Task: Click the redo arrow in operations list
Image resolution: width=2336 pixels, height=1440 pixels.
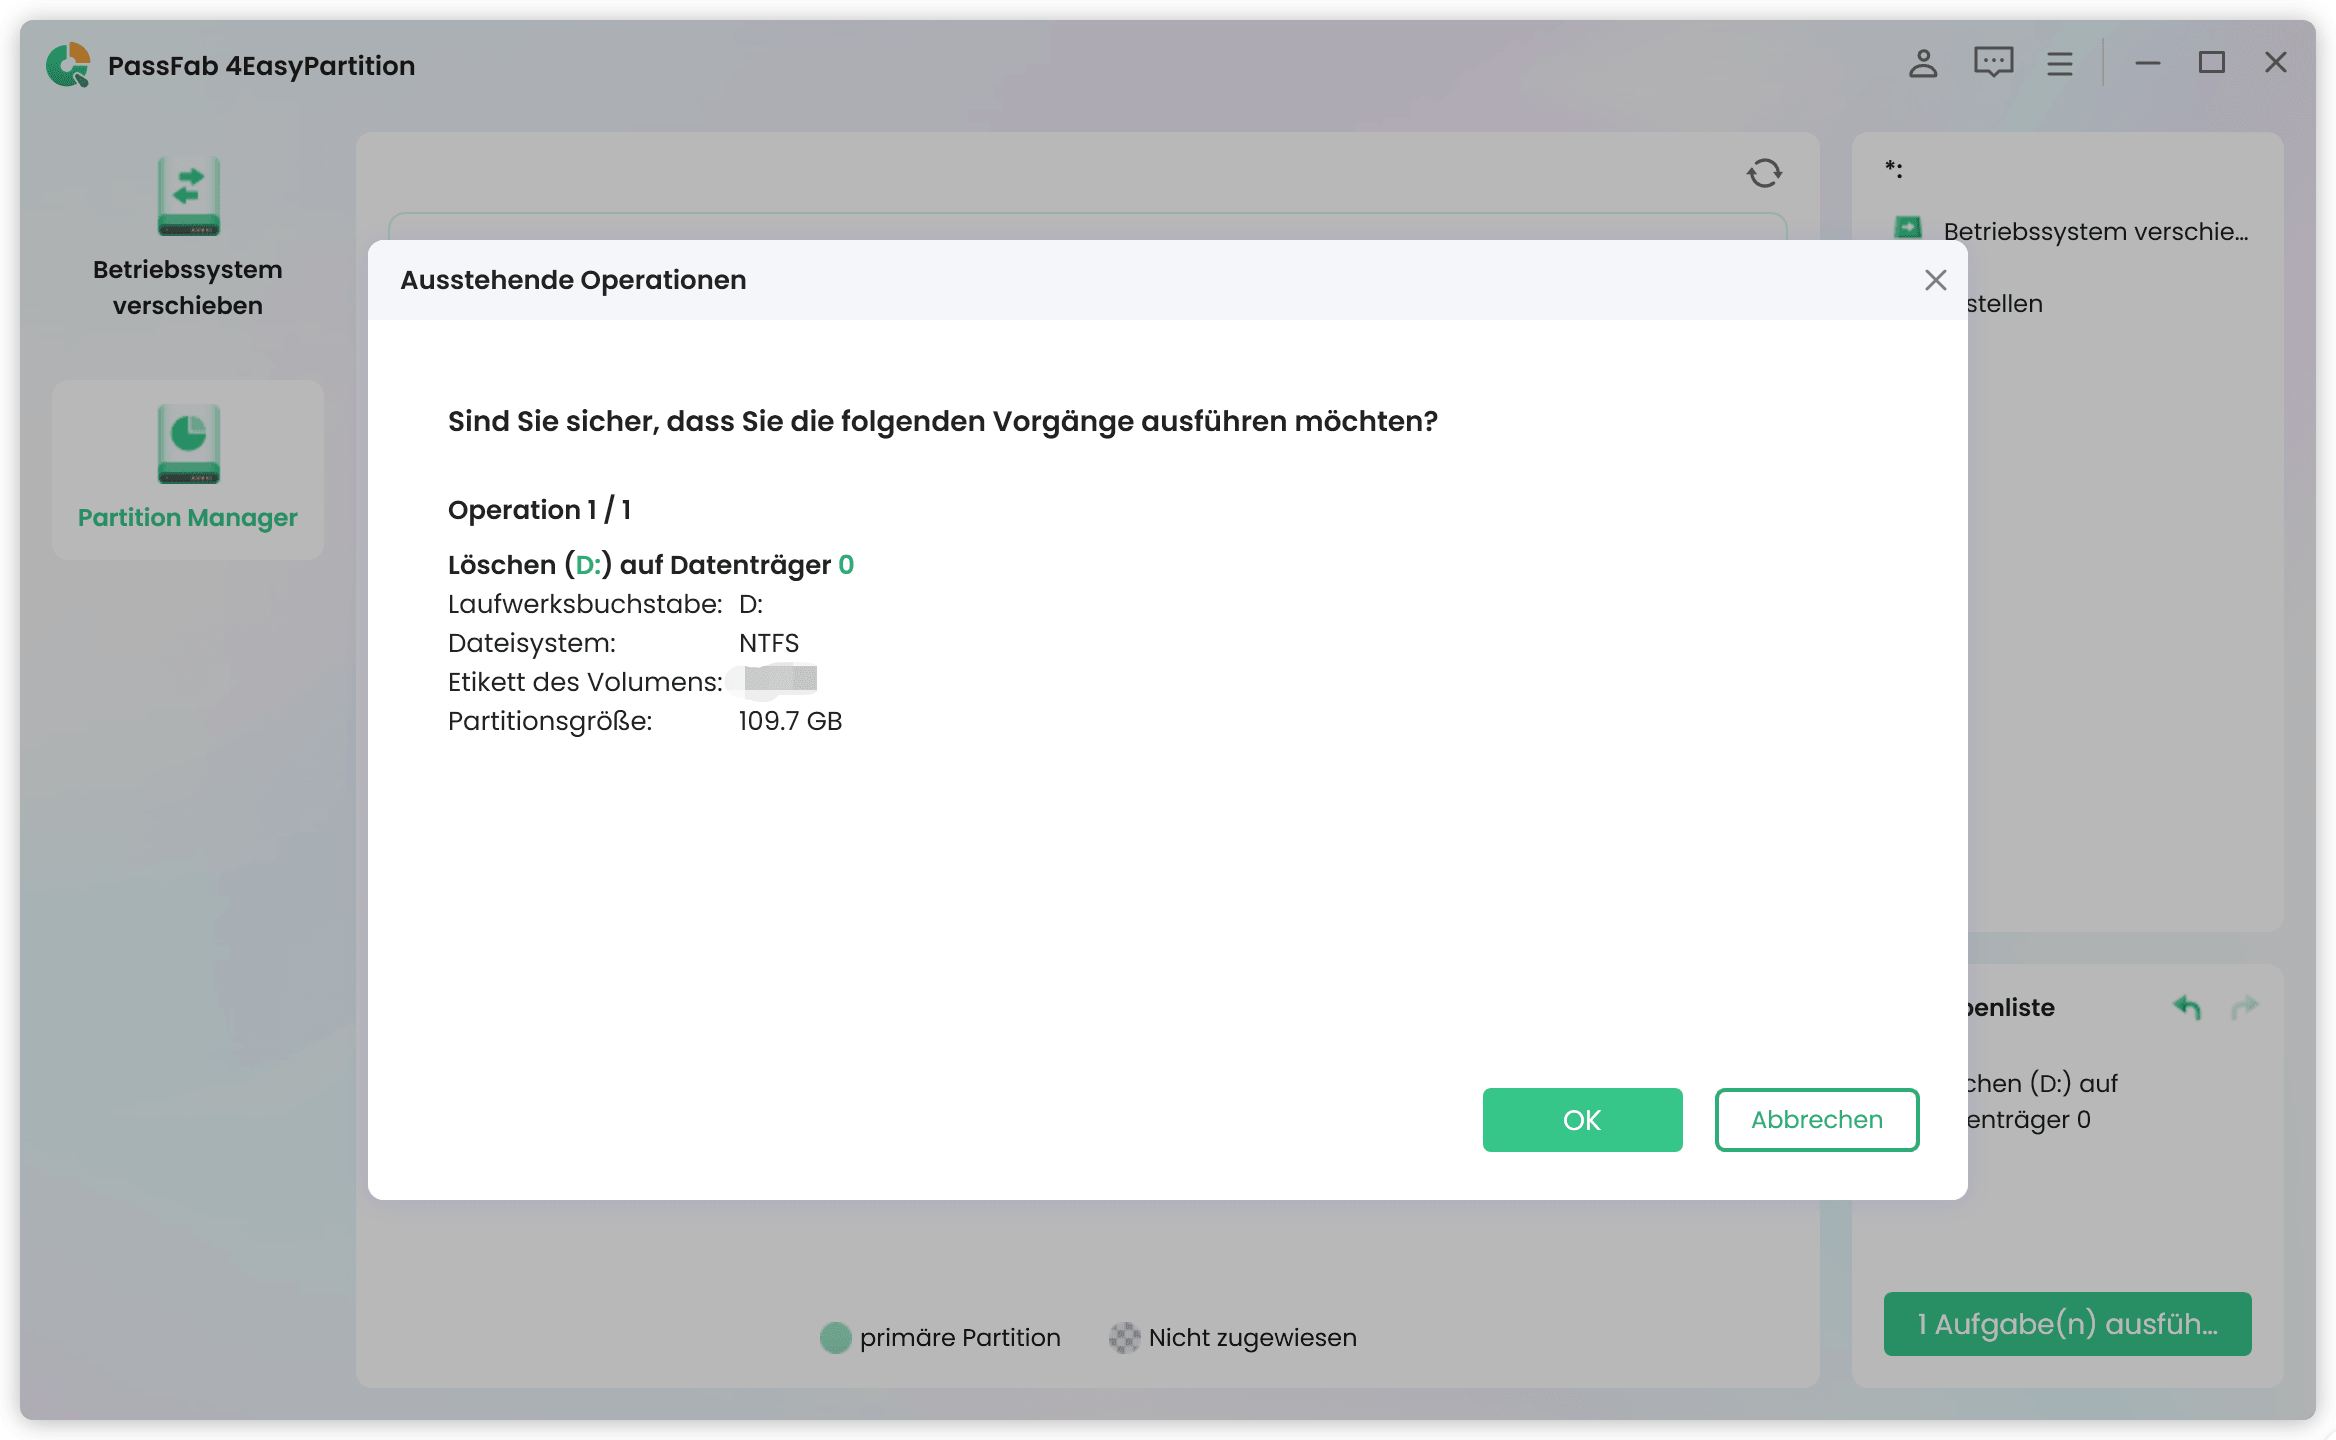Action: point(2245,1007)
